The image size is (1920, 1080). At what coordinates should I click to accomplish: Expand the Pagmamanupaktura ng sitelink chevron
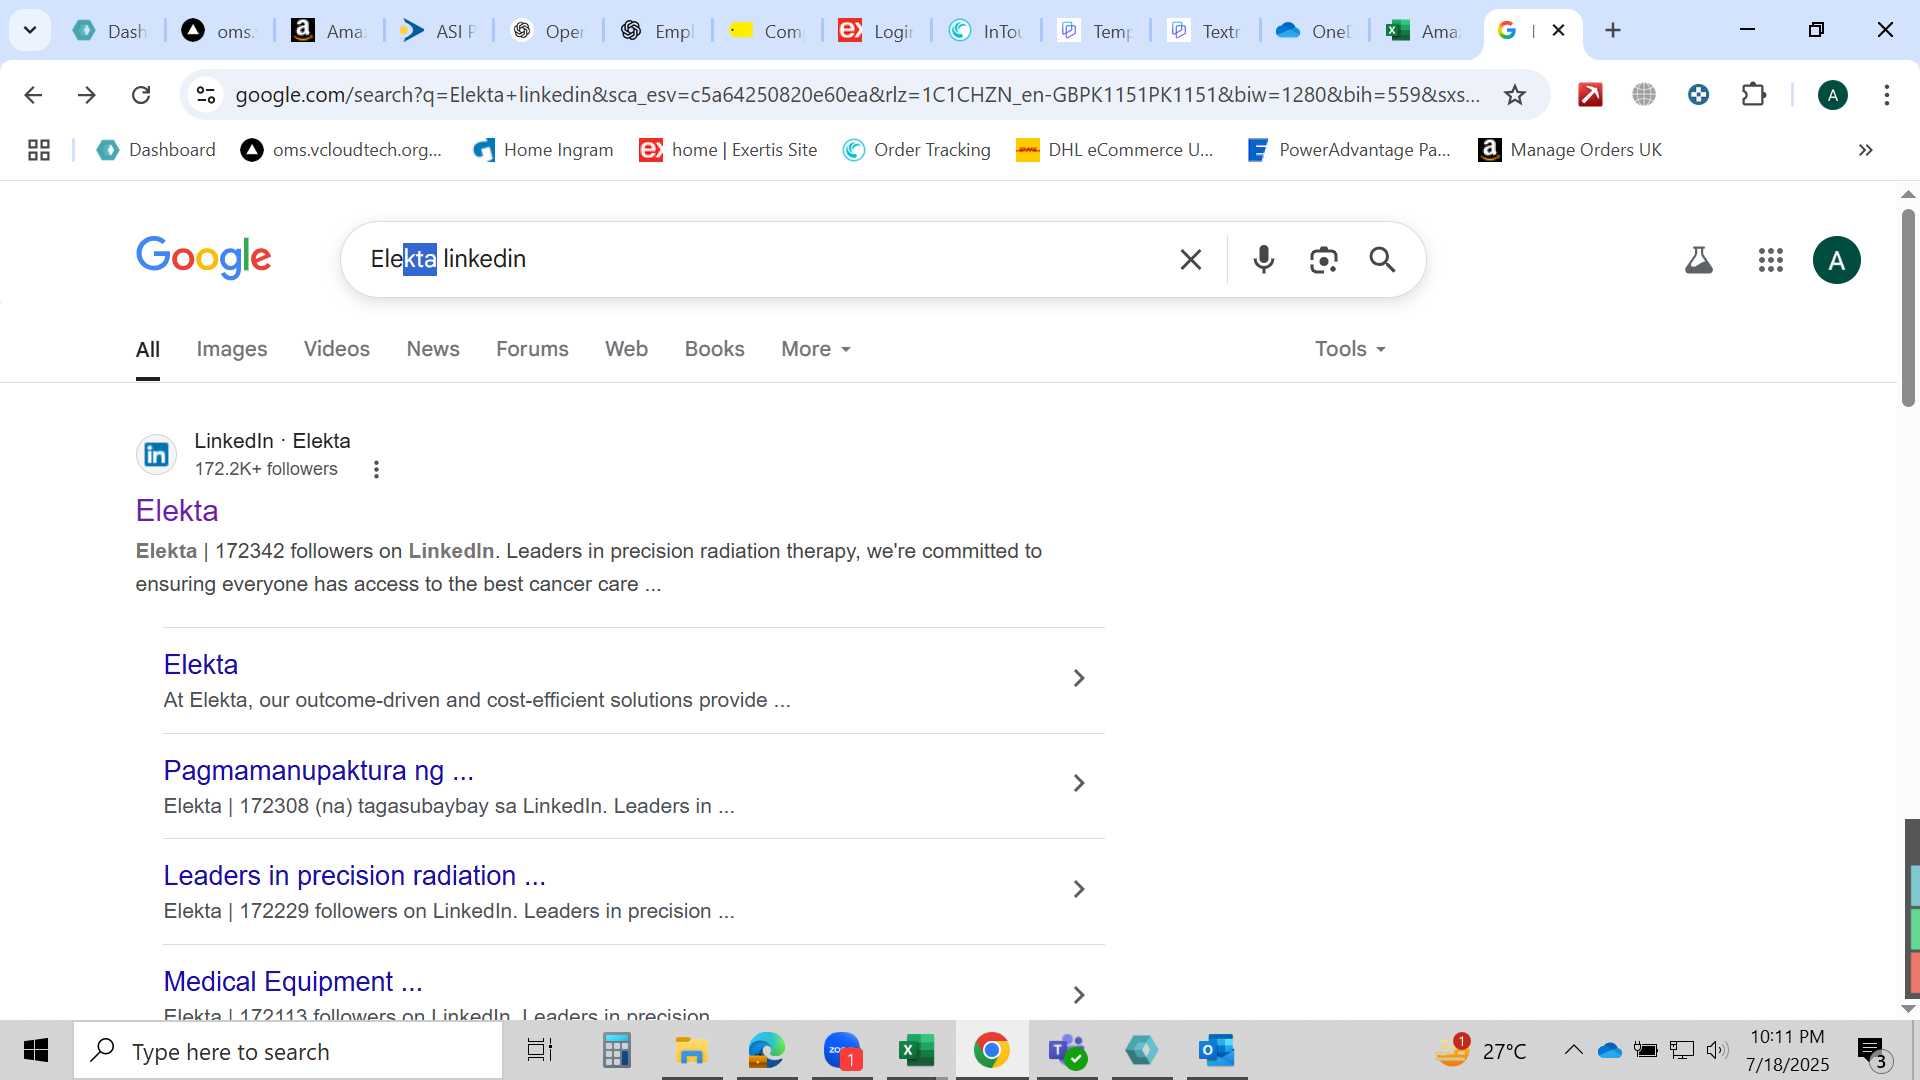pyautogui.click(x=1079, y=784)
